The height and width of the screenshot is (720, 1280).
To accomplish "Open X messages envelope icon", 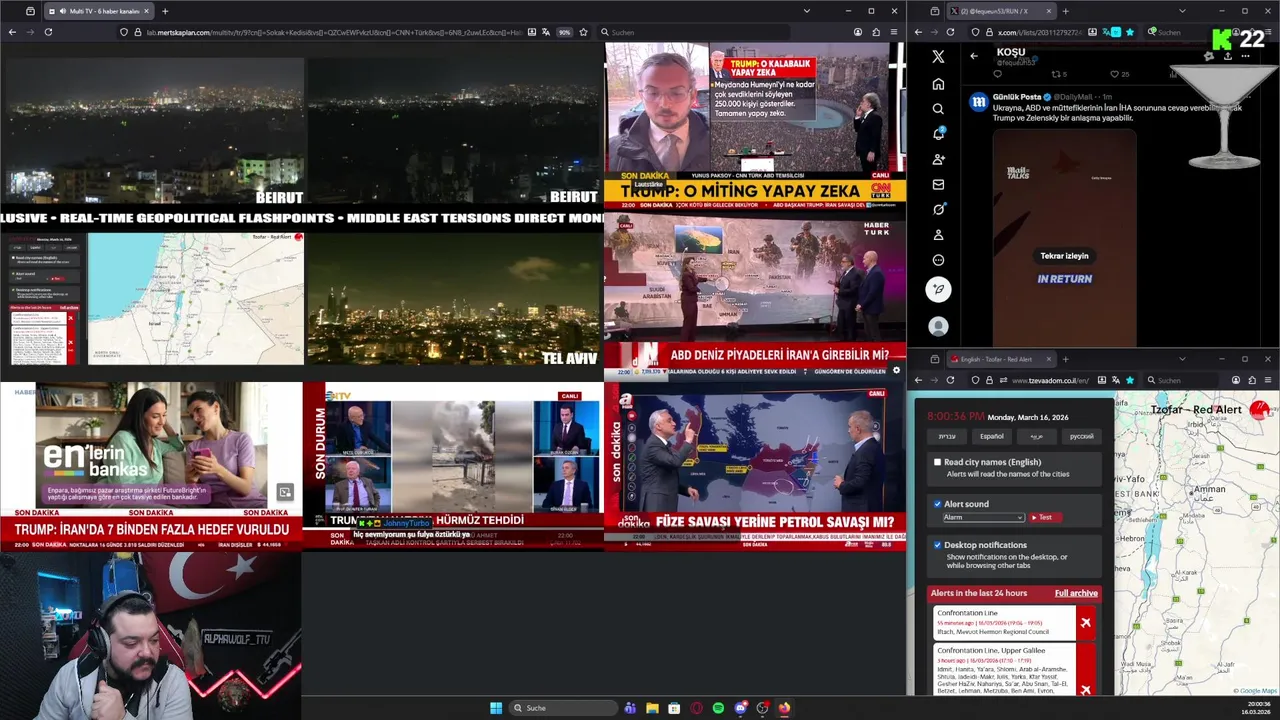I will pyautogui.click(x=938, y=184).
